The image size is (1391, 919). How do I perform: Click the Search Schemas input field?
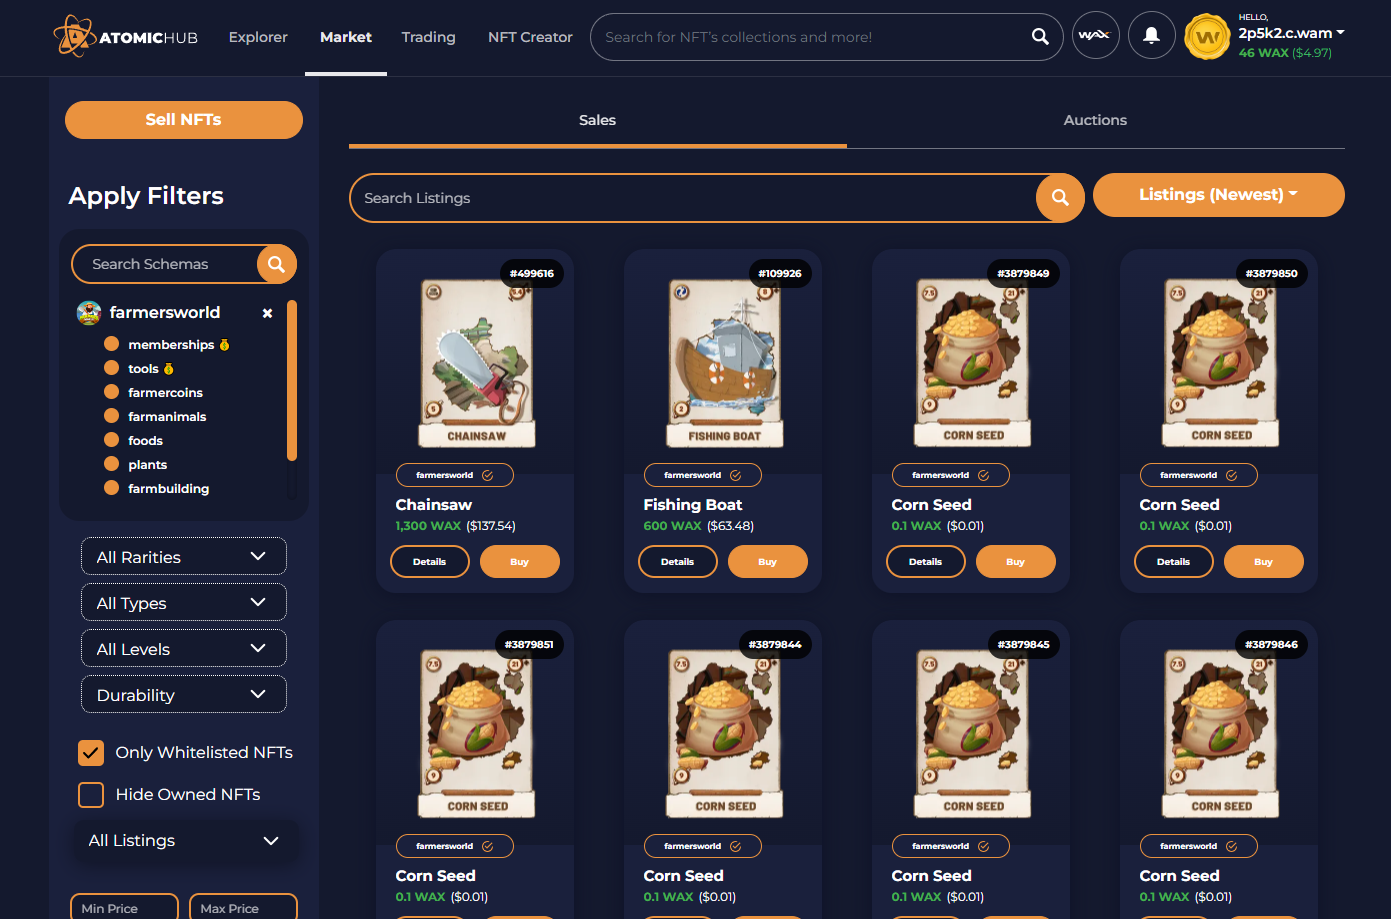(166, 264)
